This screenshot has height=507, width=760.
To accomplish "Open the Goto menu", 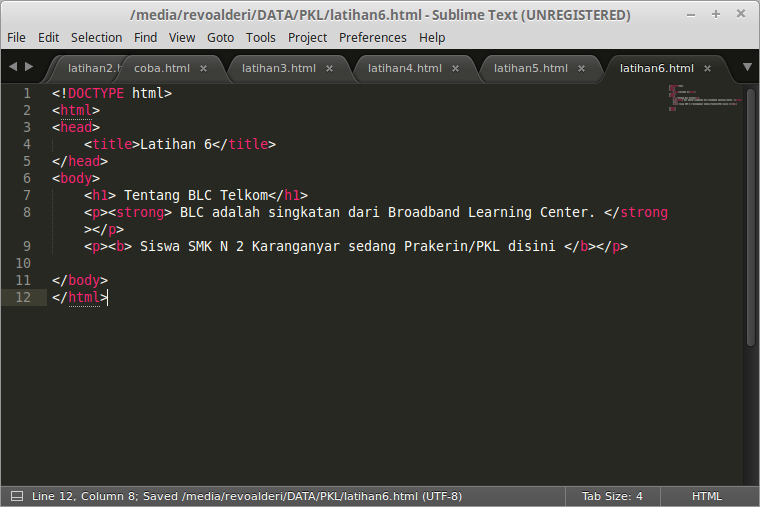I will [x=221, y=37].
